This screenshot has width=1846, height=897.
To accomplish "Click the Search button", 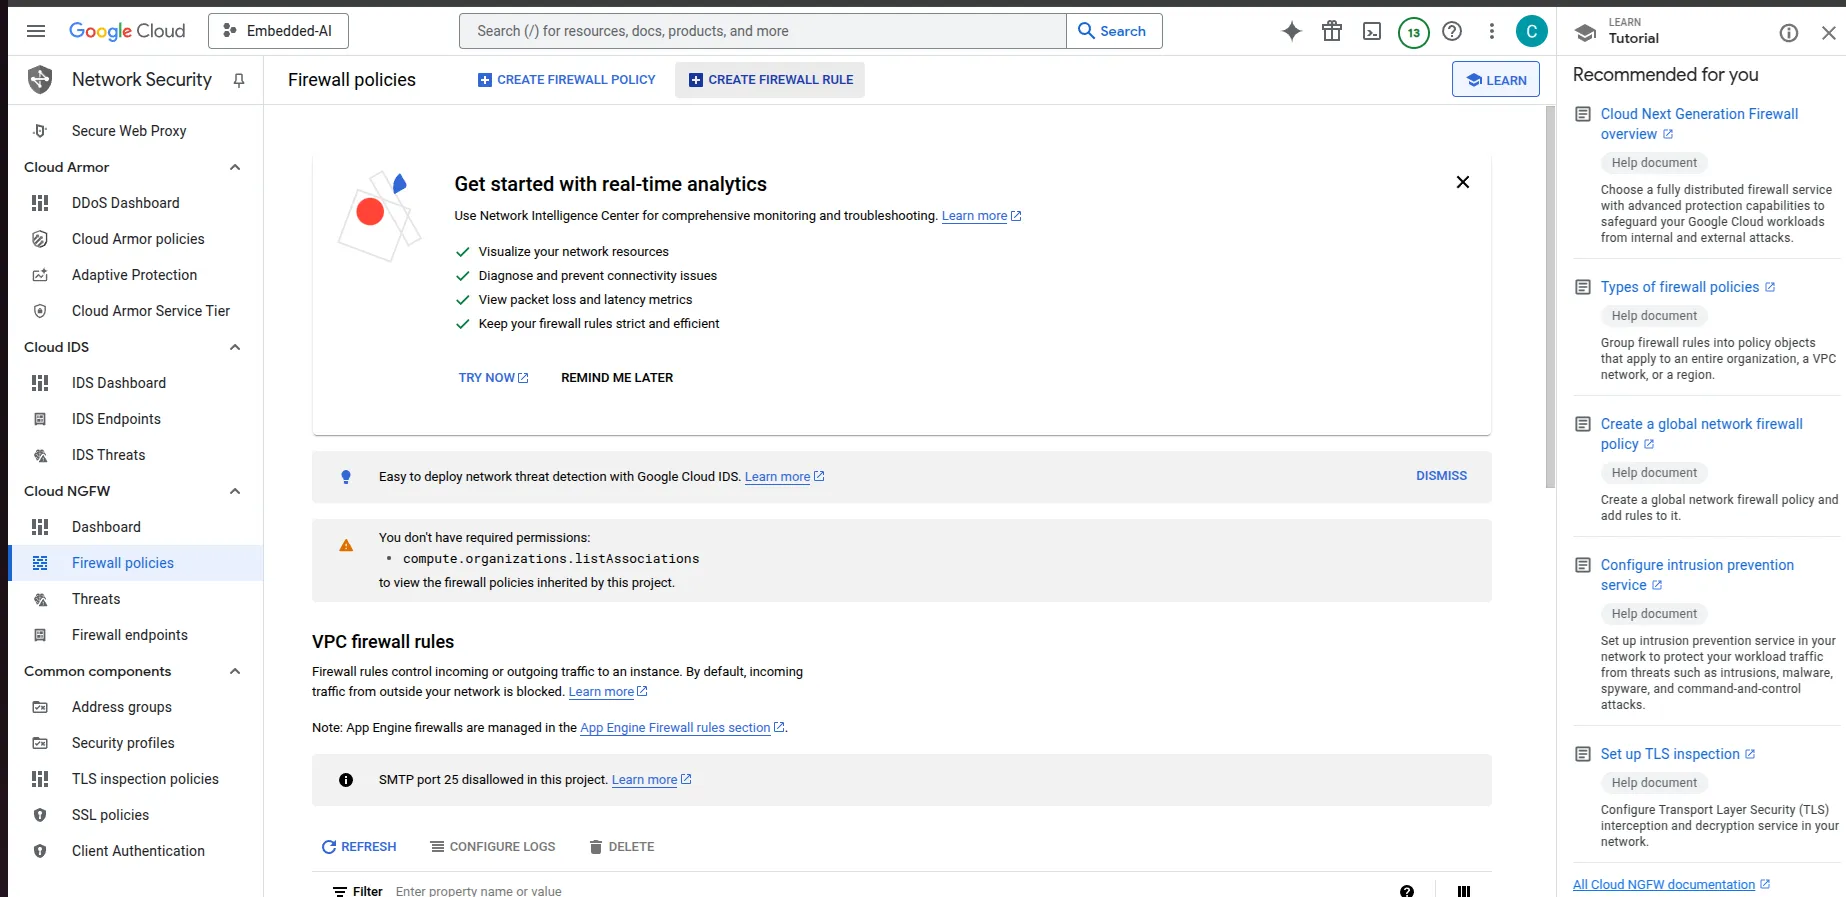I will (1114, 31).
